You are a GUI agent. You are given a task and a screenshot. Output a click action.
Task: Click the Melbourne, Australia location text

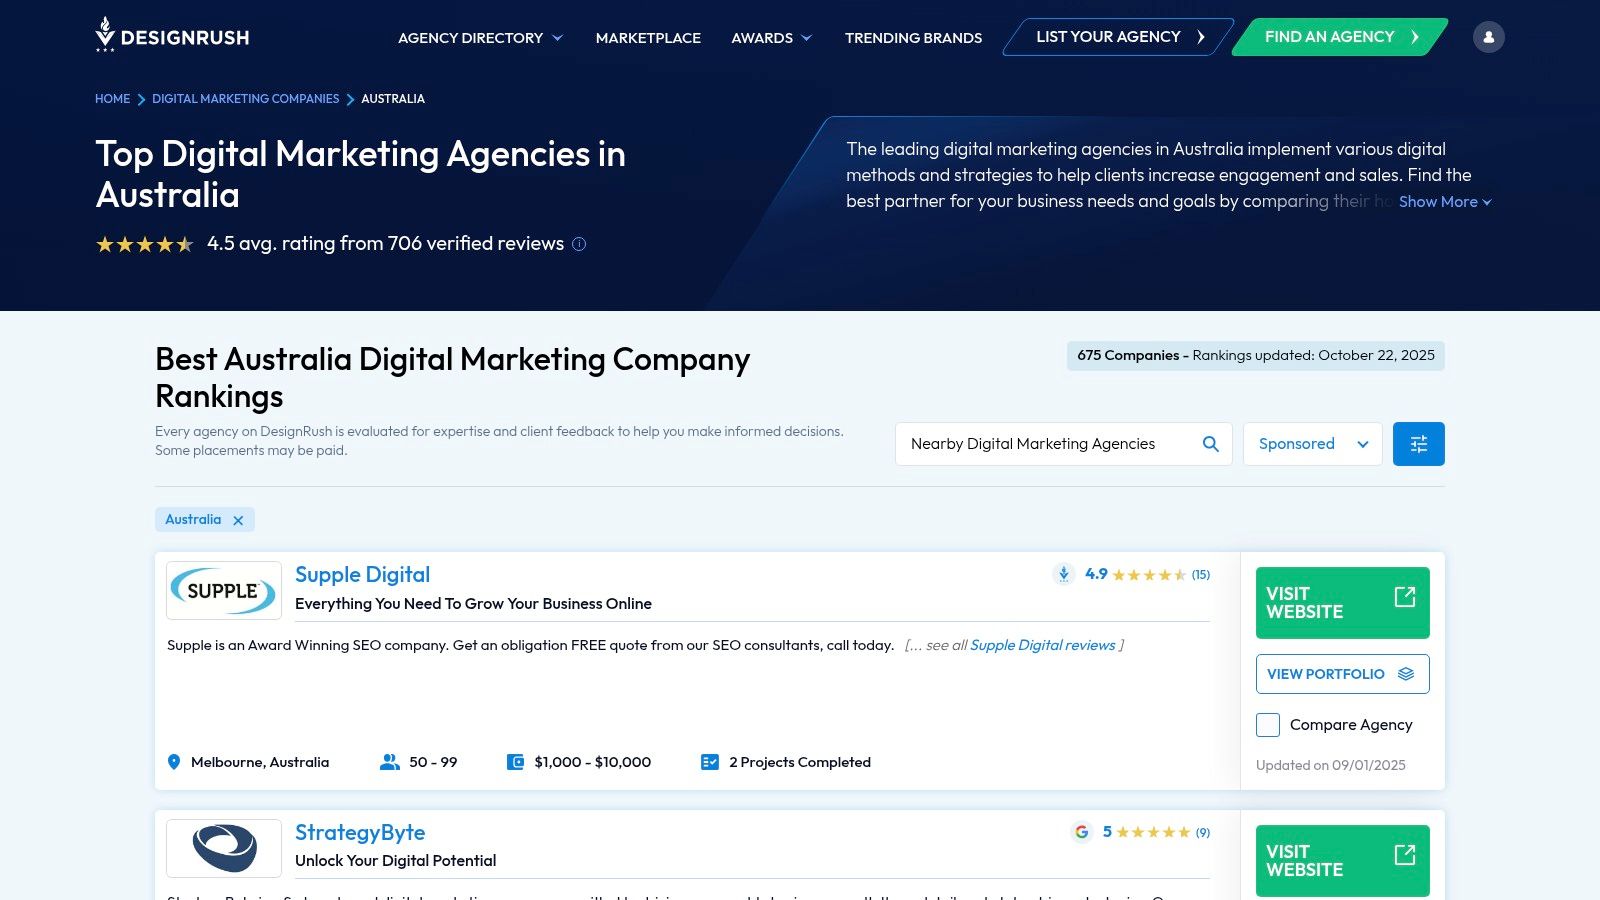click(260, 762)
